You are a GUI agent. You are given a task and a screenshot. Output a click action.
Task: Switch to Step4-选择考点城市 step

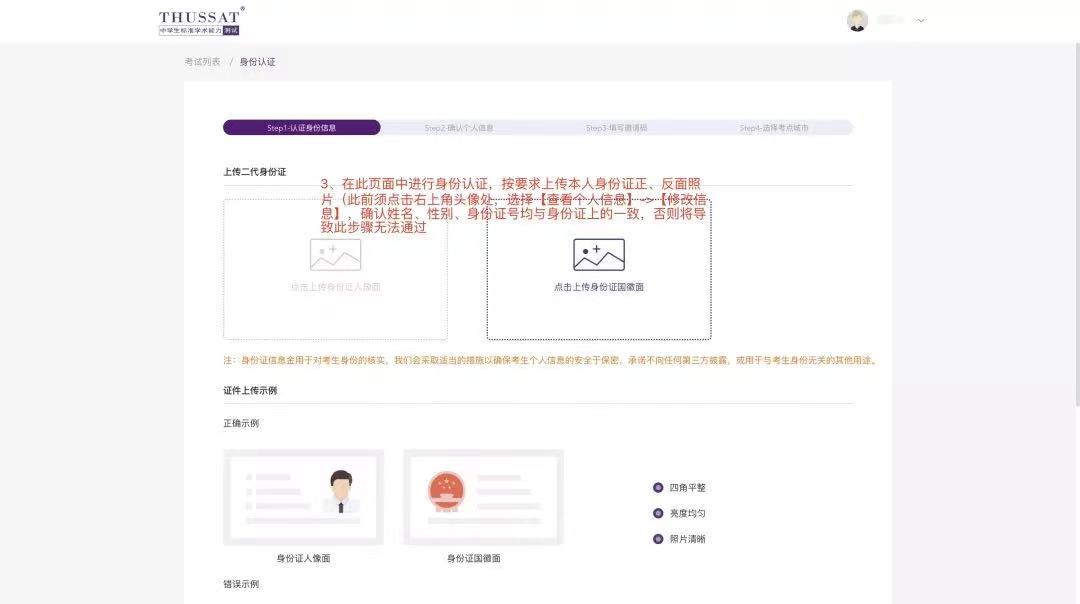coord(773,127)
